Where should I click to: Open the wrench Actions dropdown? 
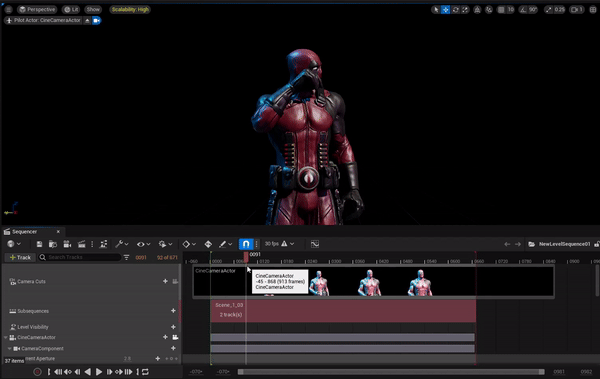[122, 244]
